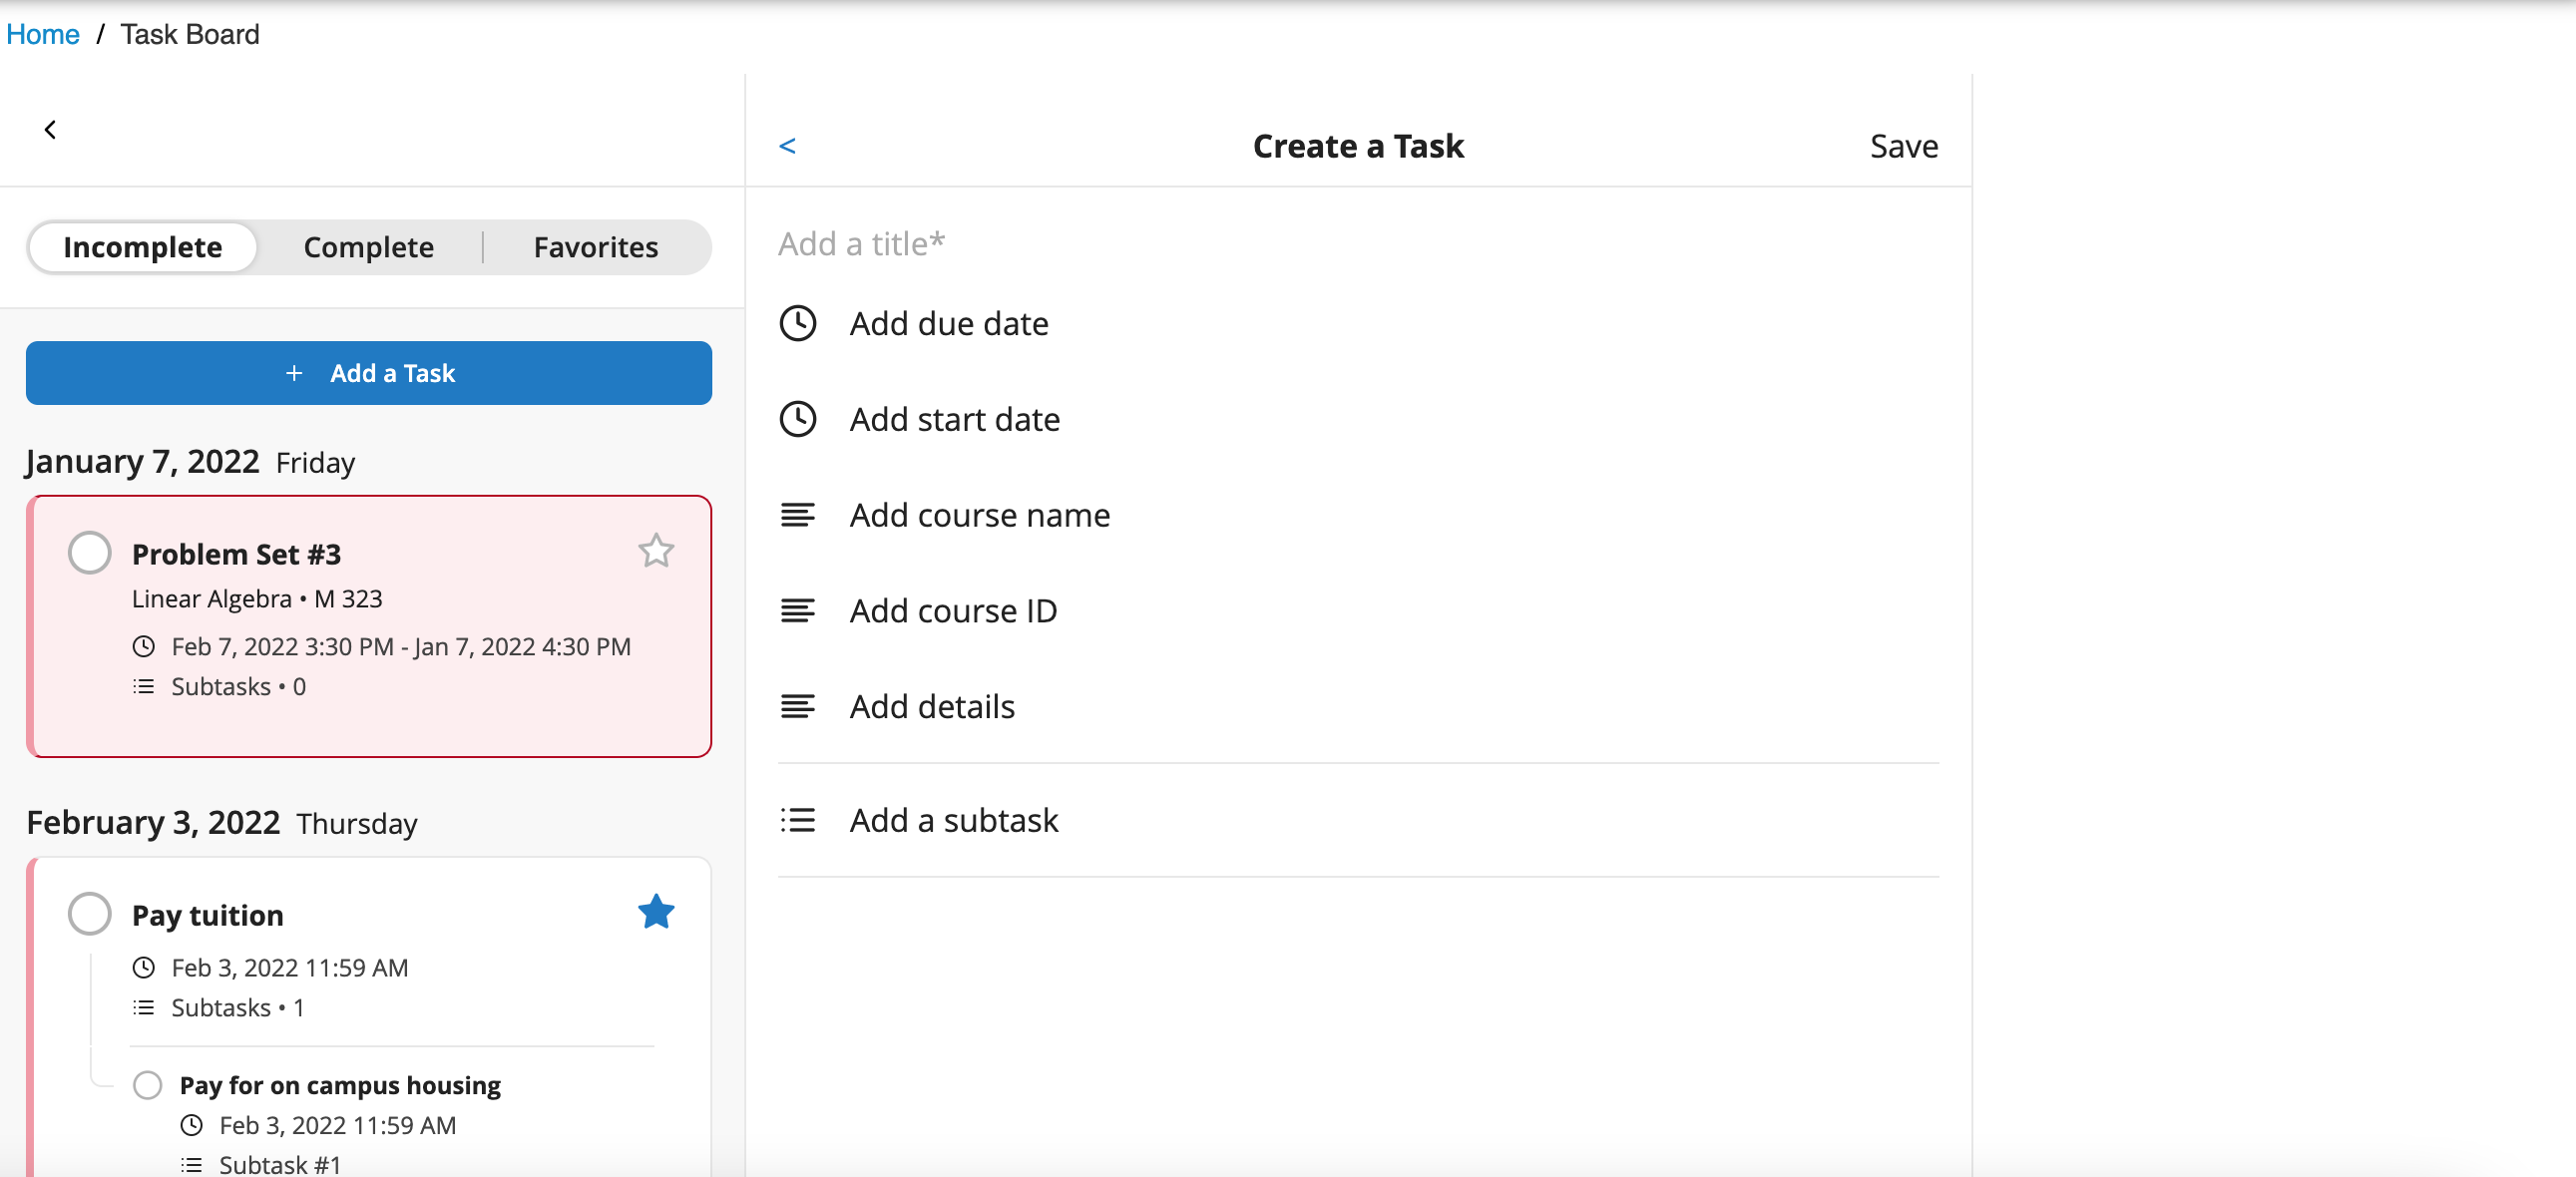Click the plus icon in Add a Task button
The image size is (2576, 1177).
point(294,373)
